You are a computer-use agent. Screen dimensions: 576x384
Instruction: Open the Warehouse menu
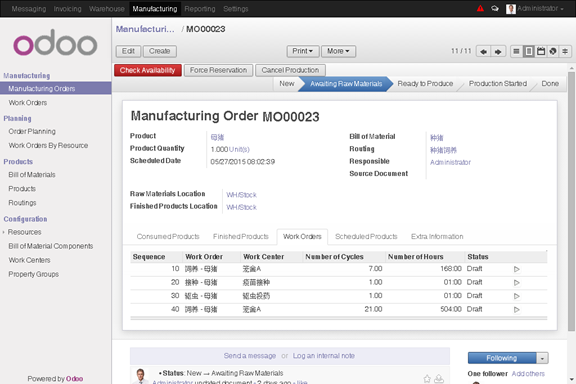107,9
